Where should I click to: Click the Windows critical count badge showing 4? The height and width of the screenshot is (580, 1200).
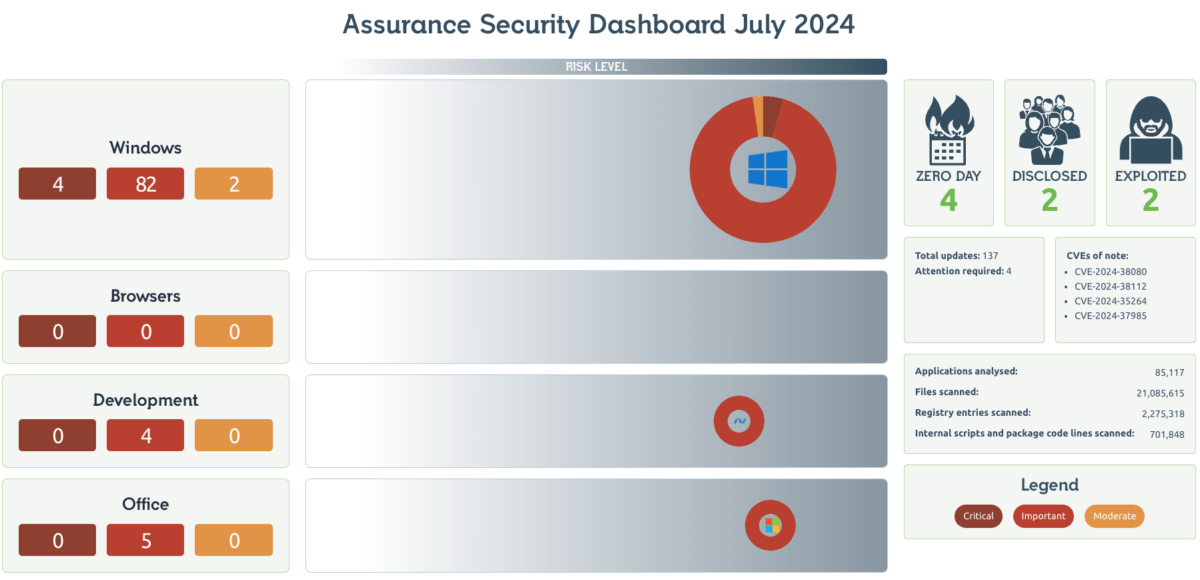(58, 184)
